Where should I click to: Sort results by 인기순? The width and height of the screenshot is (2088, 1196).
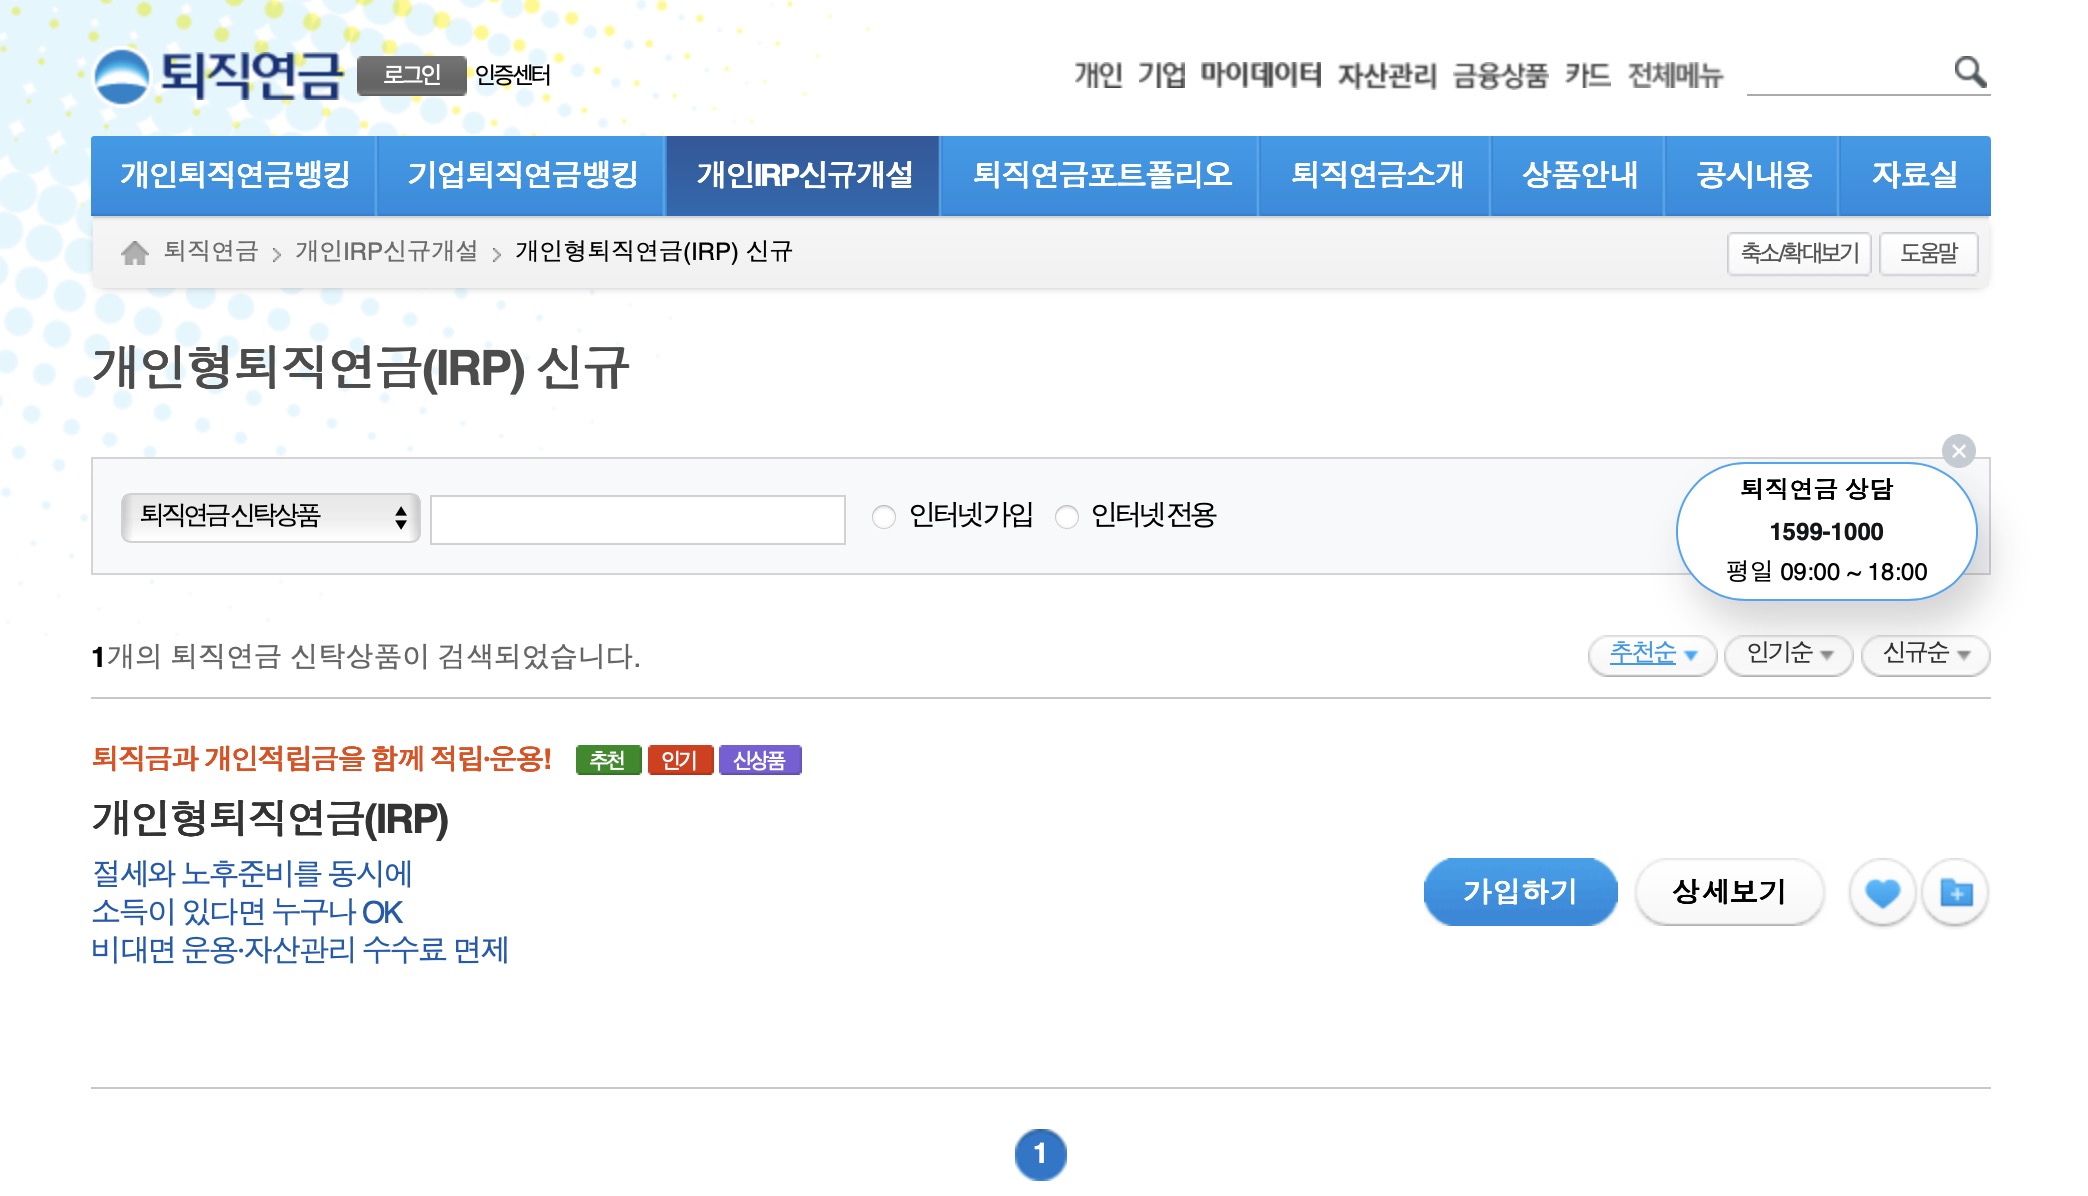point(1787,654)
